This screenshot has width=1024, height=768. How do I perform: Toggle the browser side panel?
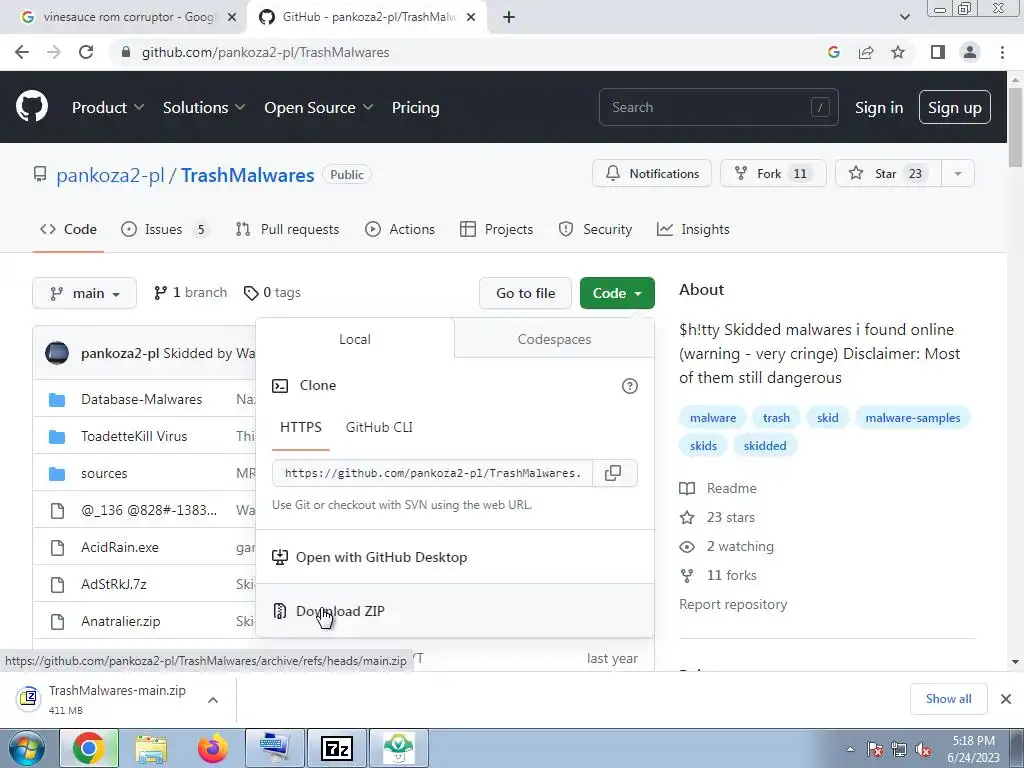pos(938,52)
